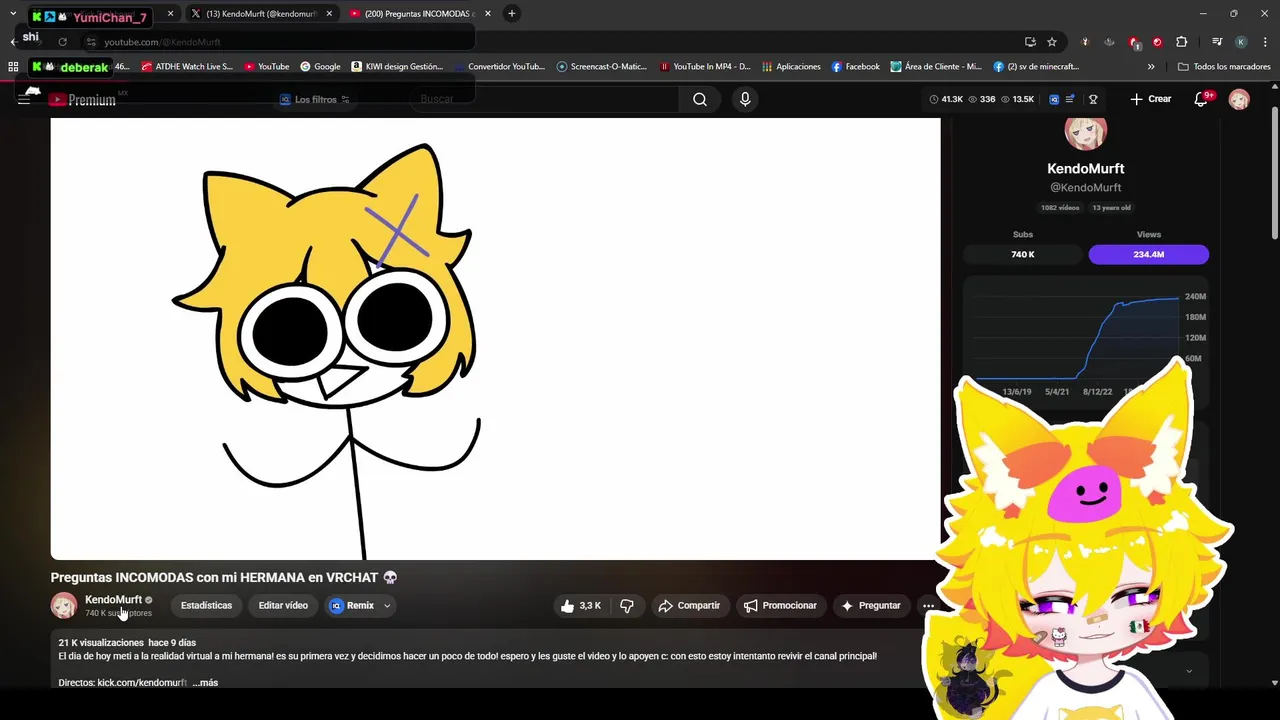Screen dimensions: 1280x720
Task: Click the Compartir button
Action: 689,605
